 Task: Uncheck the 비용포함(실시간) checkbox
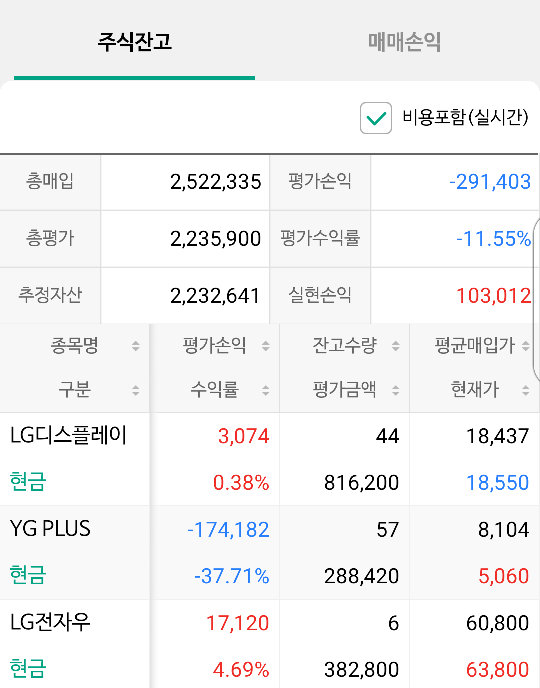click(x=376, y=118)
